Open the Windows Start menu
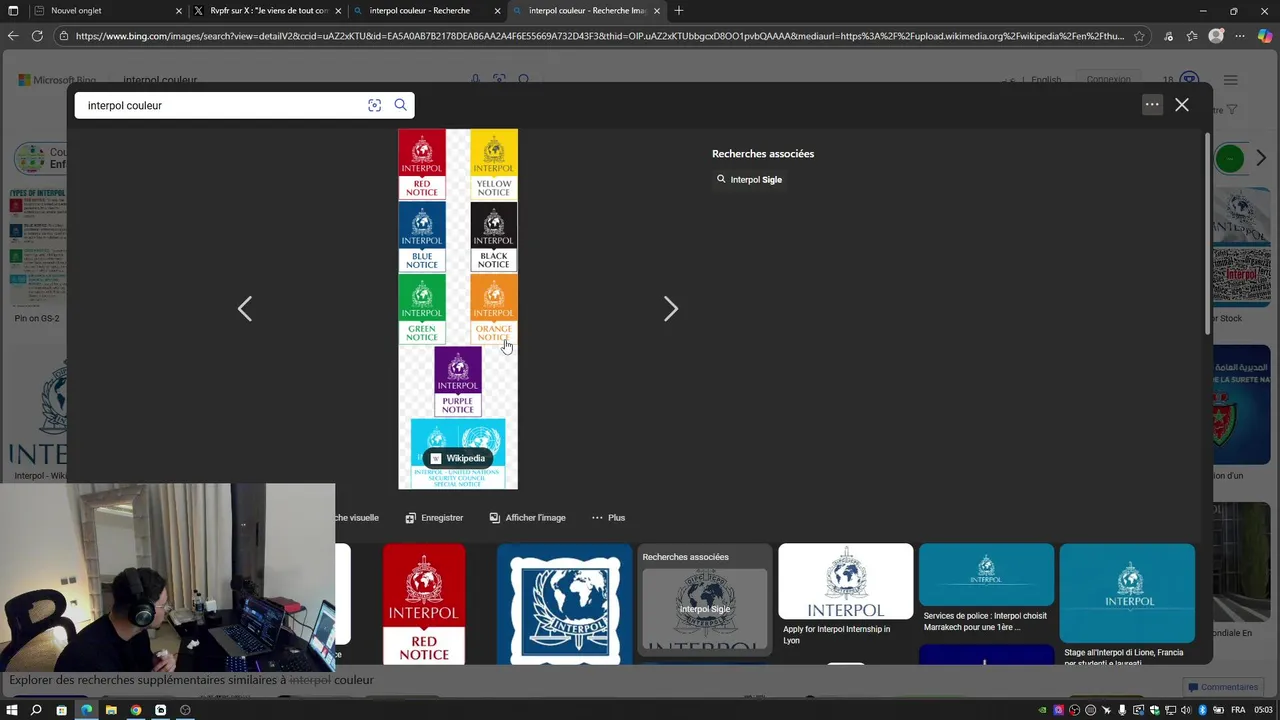This screenshot has height=720, width=1280. pos(13,710)
